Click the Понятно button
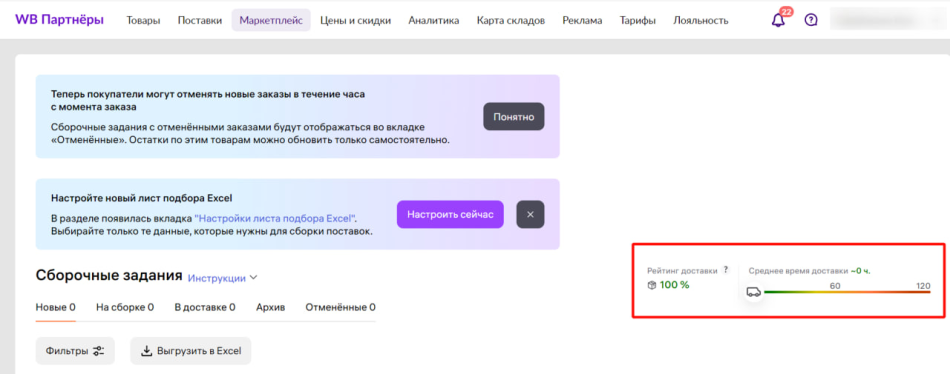Image resolution: width=950 pixels, height=374 pixels. (514, 116)
